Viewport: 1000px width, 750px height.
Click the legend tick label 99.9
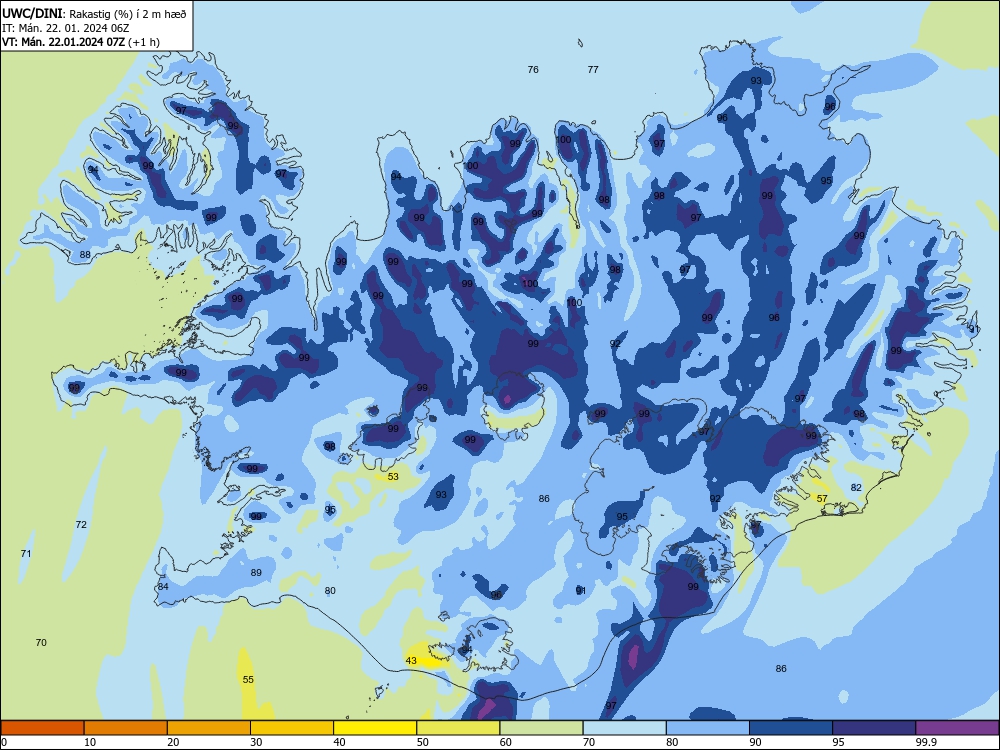tap(926, 742)
